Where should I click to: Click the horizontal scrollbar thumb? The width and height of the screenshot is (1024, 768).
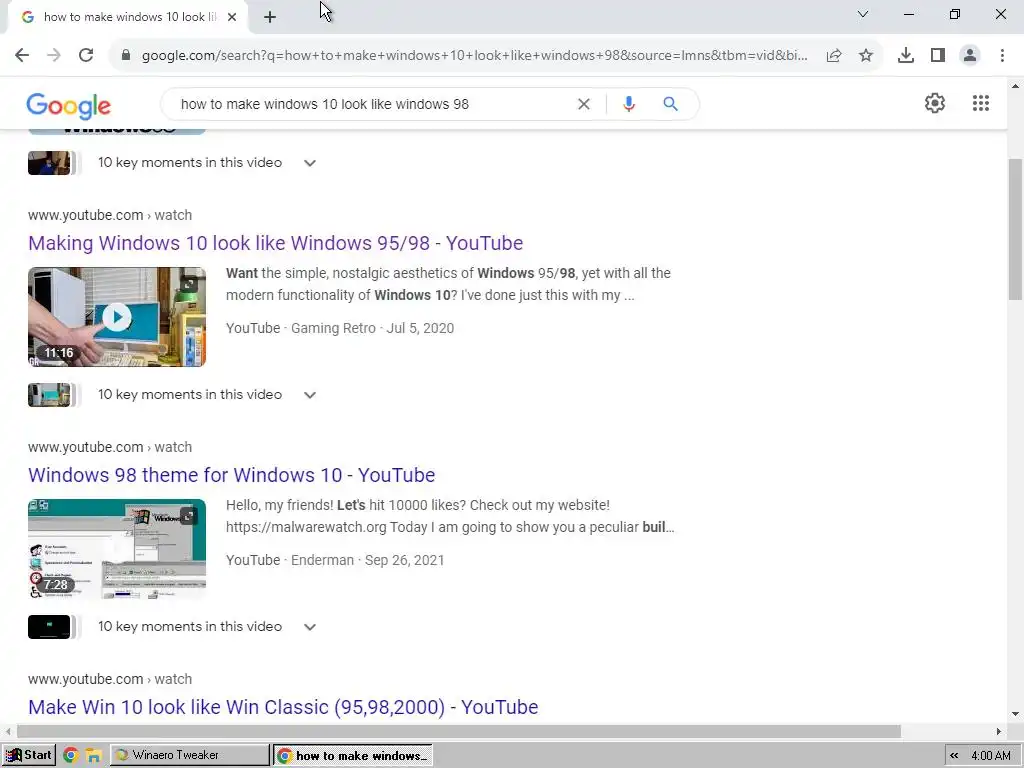tap(458, 731)
